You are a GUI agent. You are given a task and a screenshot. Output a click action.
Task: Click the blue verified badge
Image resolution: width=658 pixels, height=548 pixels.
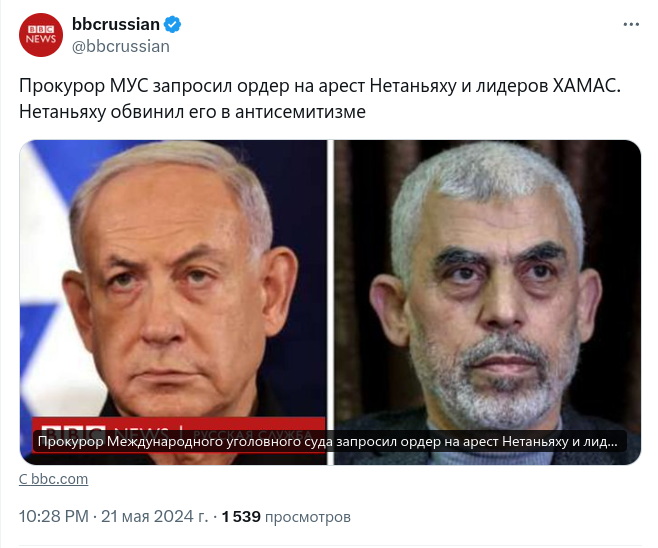point(172,24)
